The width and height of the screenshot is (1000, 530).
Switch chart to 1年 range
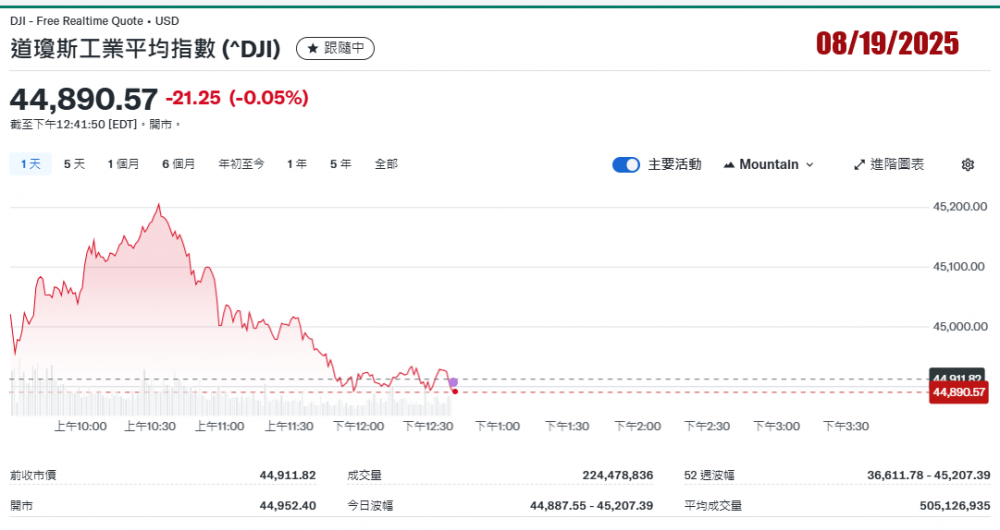[x=296, y=164]
